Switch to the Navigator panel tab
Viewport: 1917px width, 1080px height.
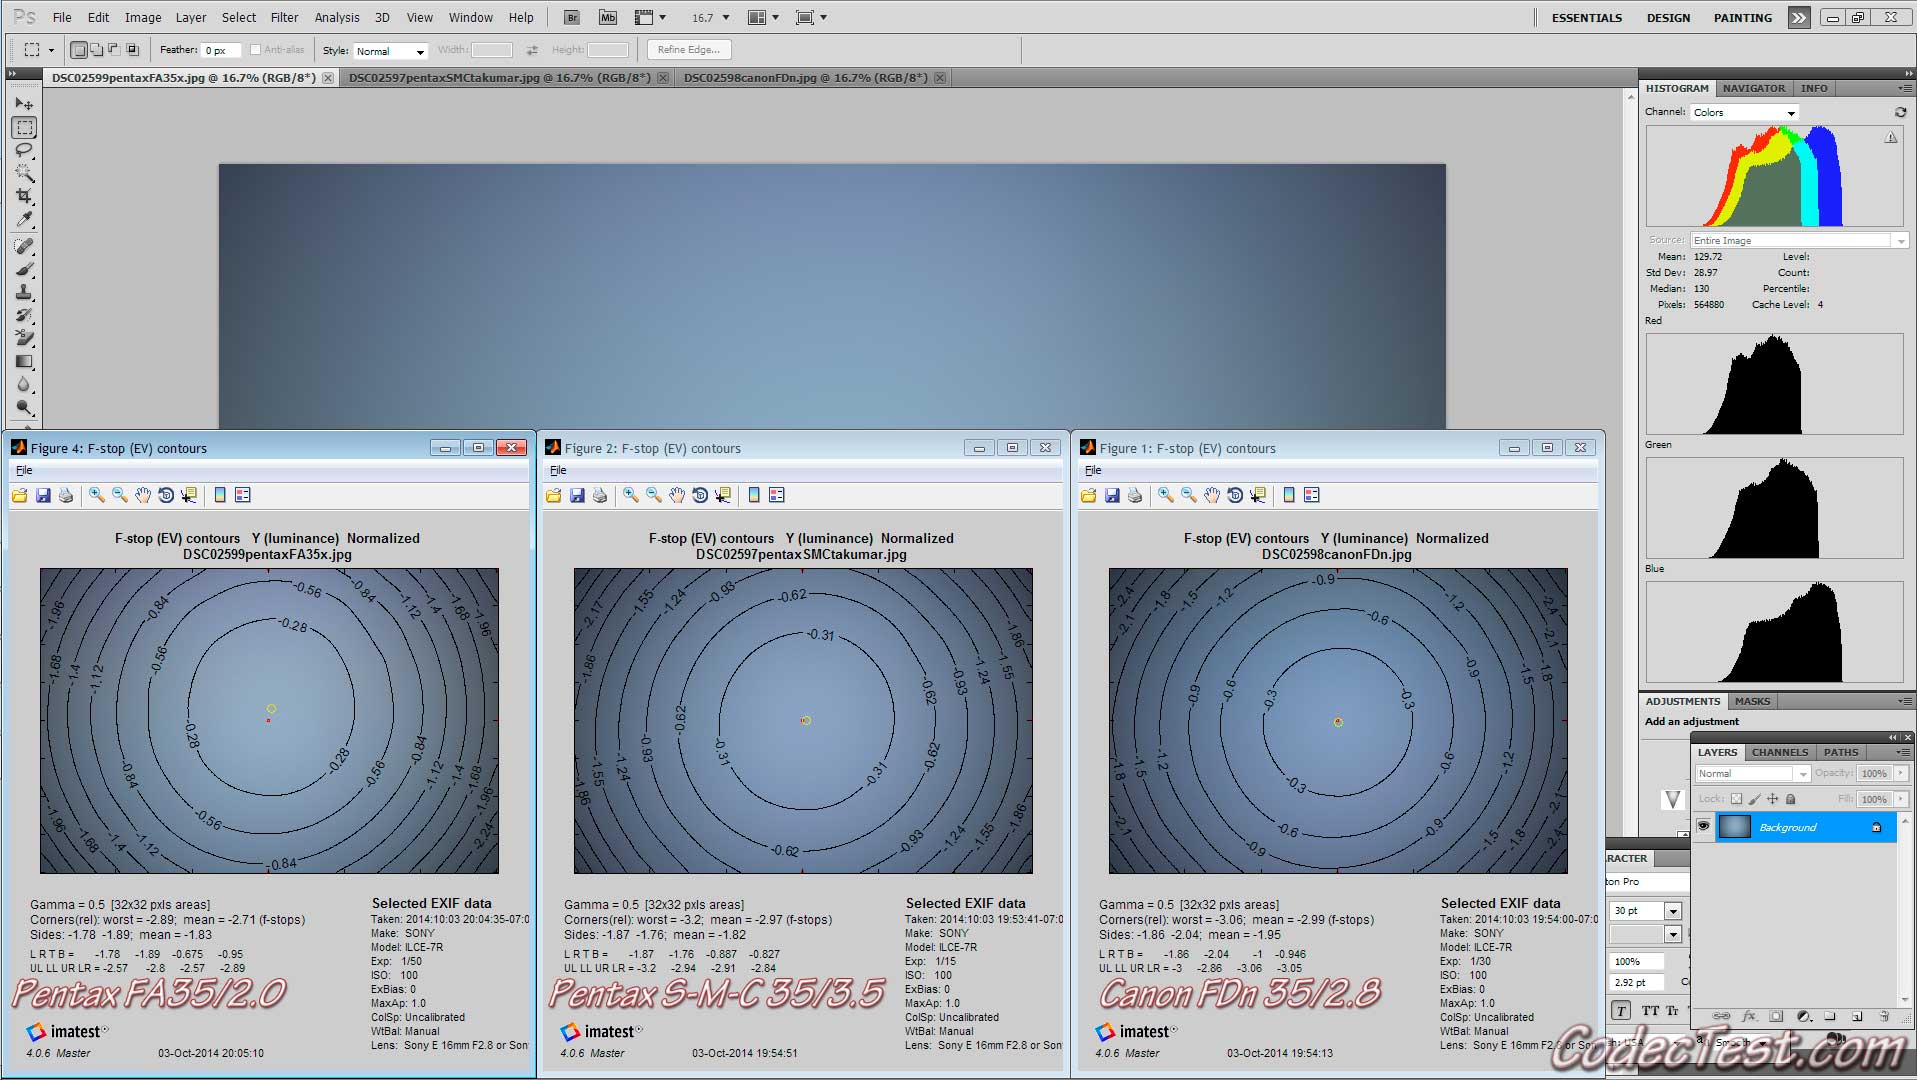pos(1753,88)
